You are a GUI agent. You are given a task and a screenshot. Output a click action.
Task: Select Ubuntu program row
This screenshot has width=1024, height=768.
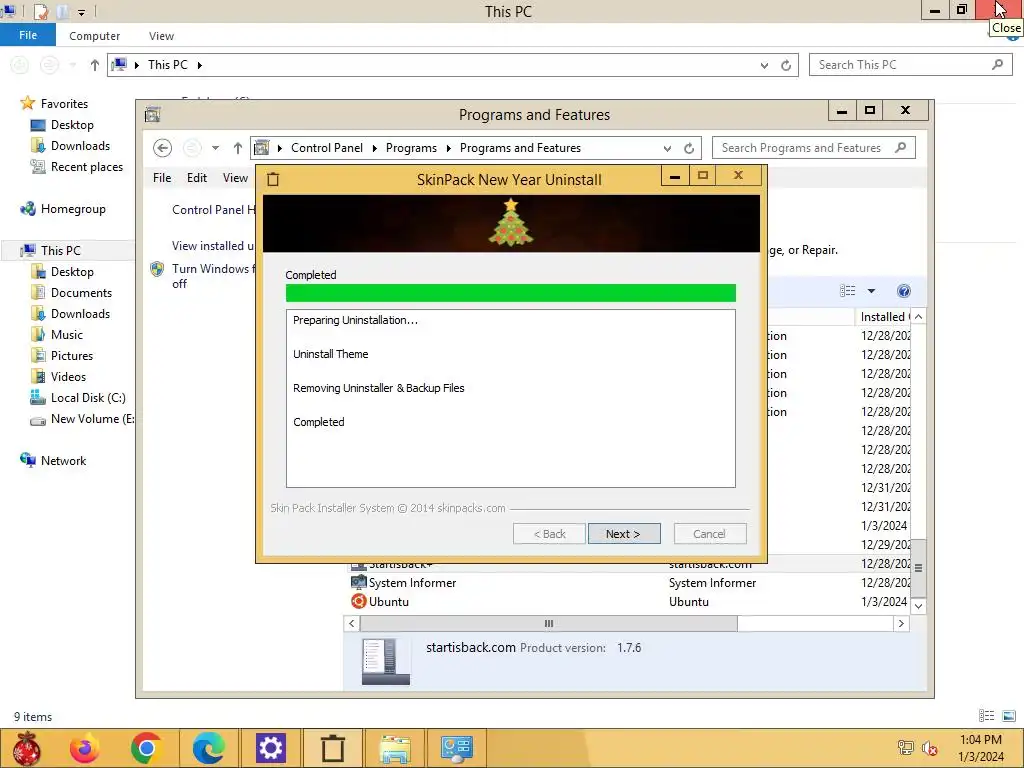pyautogui.click(x=627, y=601)
